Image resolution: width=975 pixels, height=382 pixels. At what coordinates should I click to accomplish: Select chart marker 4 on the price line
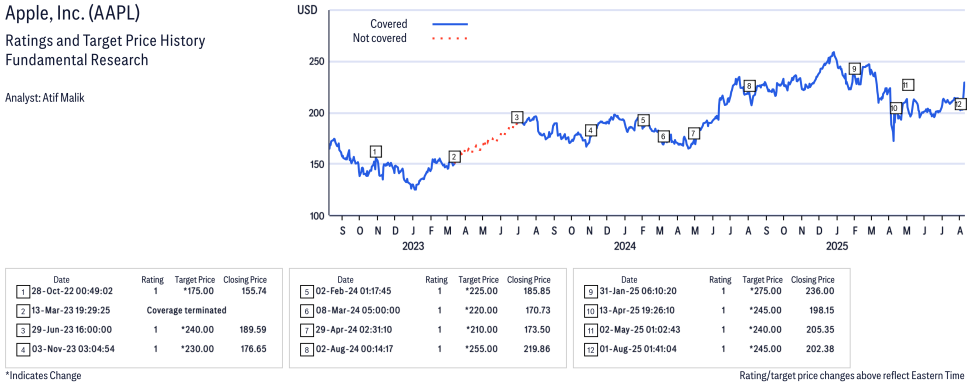point(591,130)
